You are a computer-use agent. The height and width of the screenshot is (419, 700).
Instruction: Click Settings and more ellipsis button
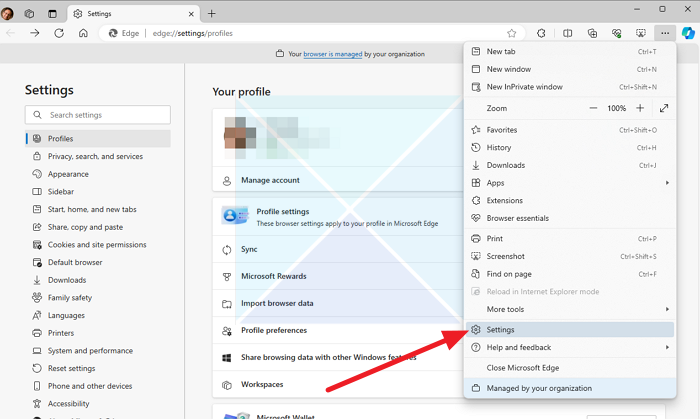[x=665, y=33]
